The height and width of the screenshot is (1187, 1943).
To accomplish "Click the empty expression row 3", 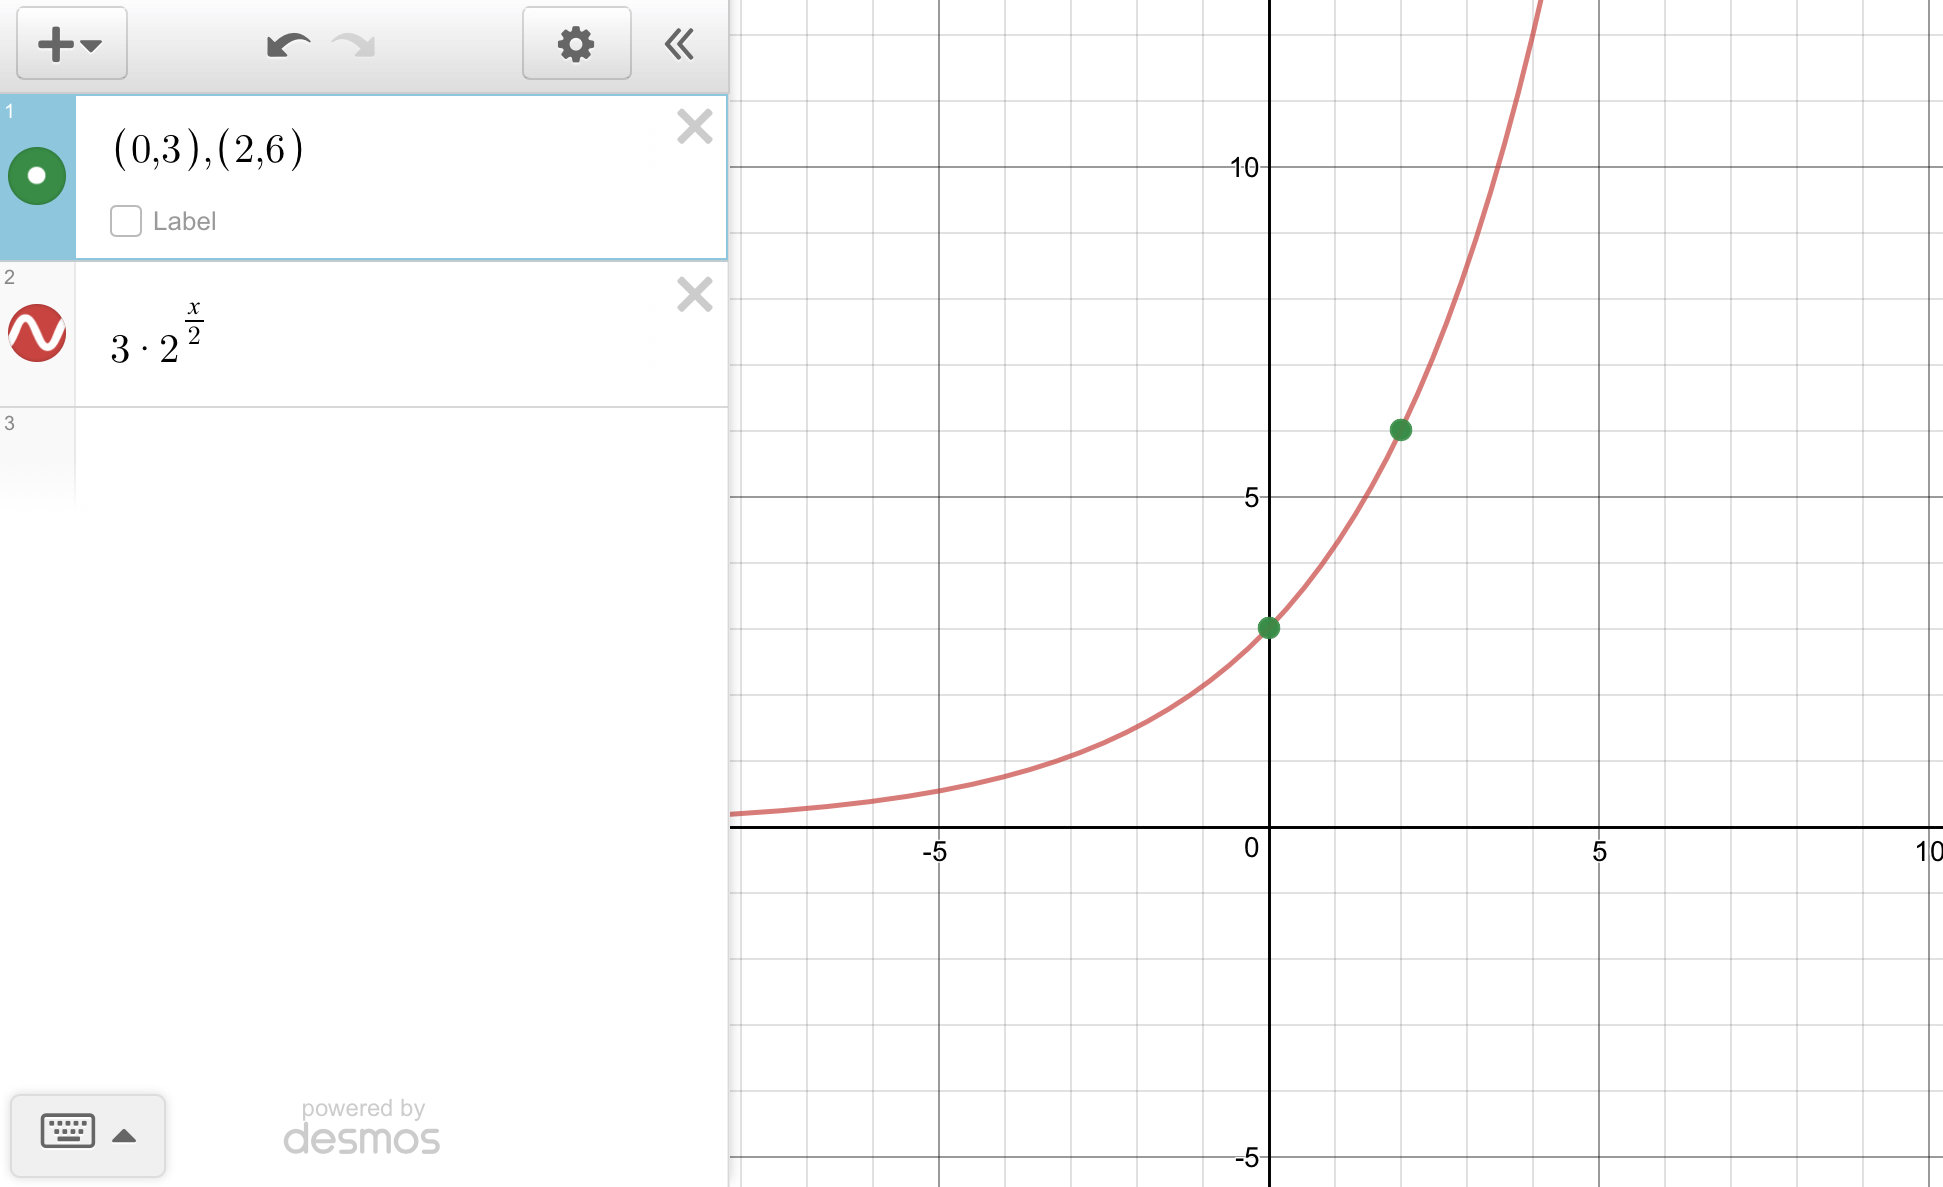I will click(400, 455).
